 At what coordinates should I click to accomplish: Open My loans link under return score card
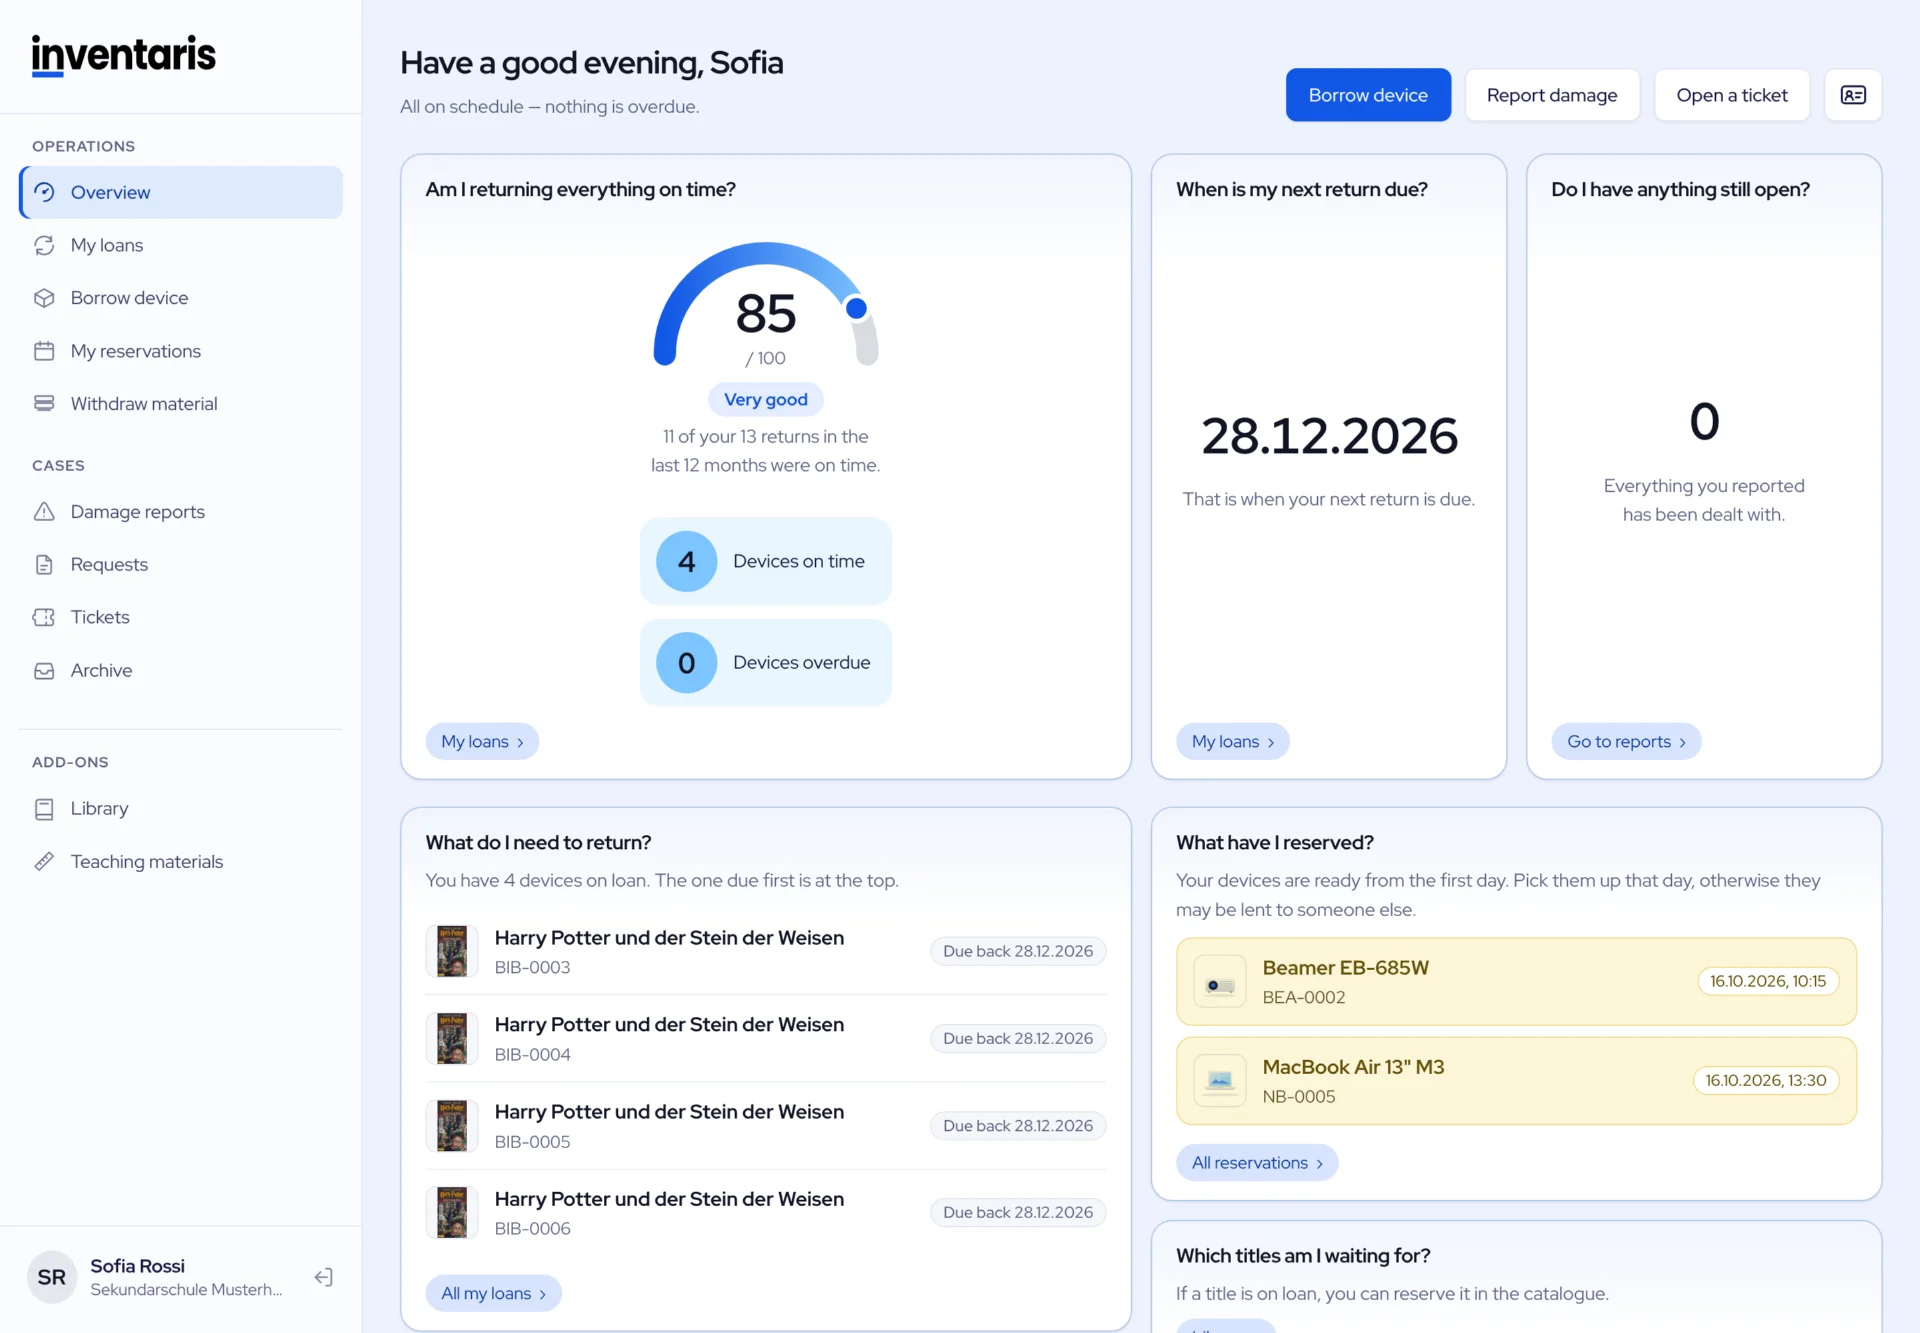(x=482, y=741)
